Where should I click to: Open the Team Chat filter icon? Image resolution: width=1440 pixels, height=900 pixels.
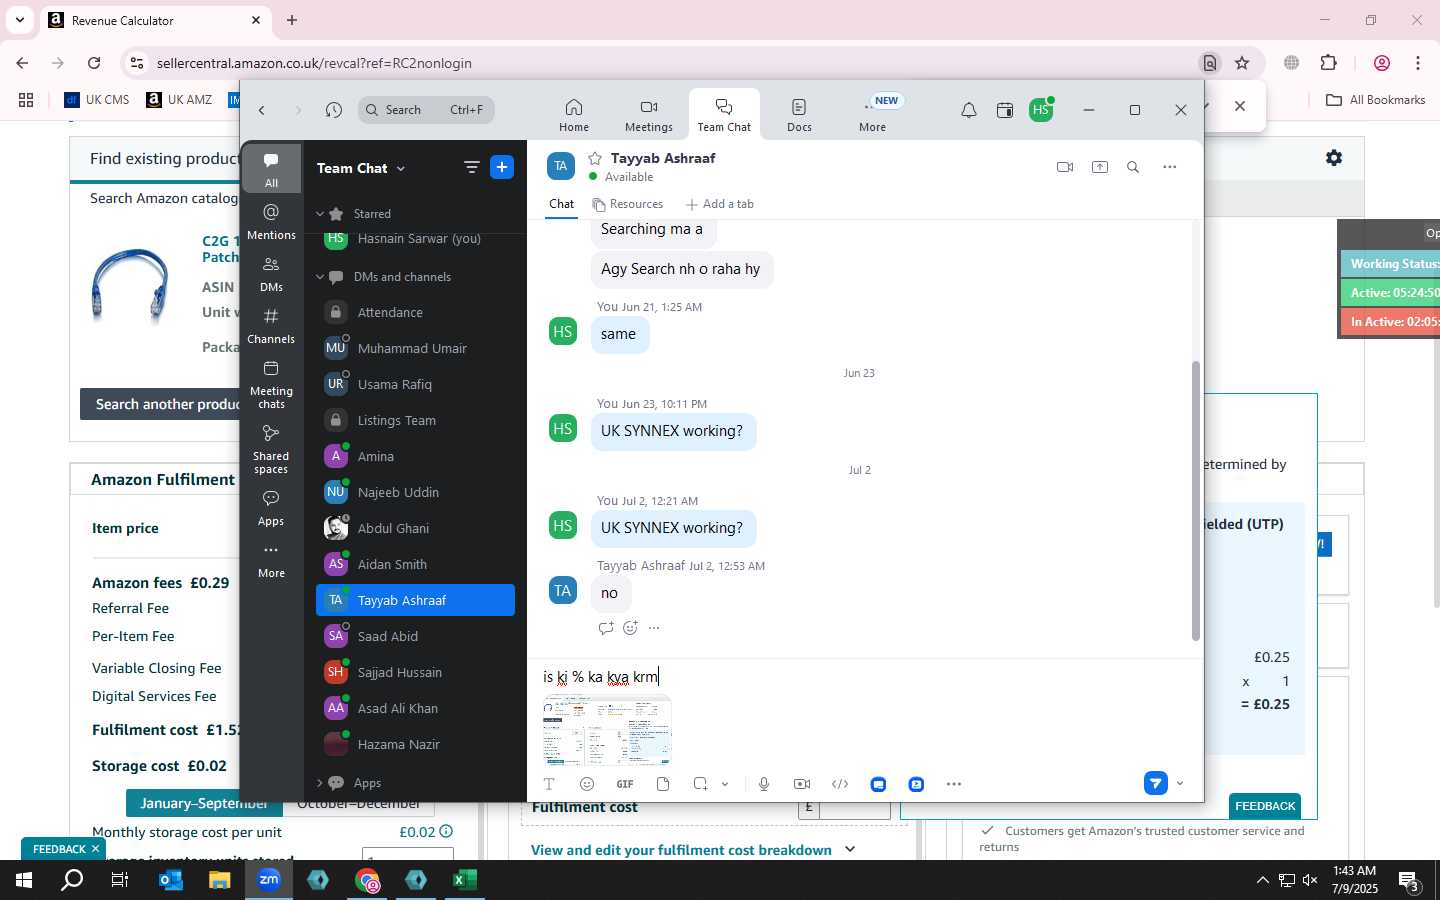coord(471,167)
